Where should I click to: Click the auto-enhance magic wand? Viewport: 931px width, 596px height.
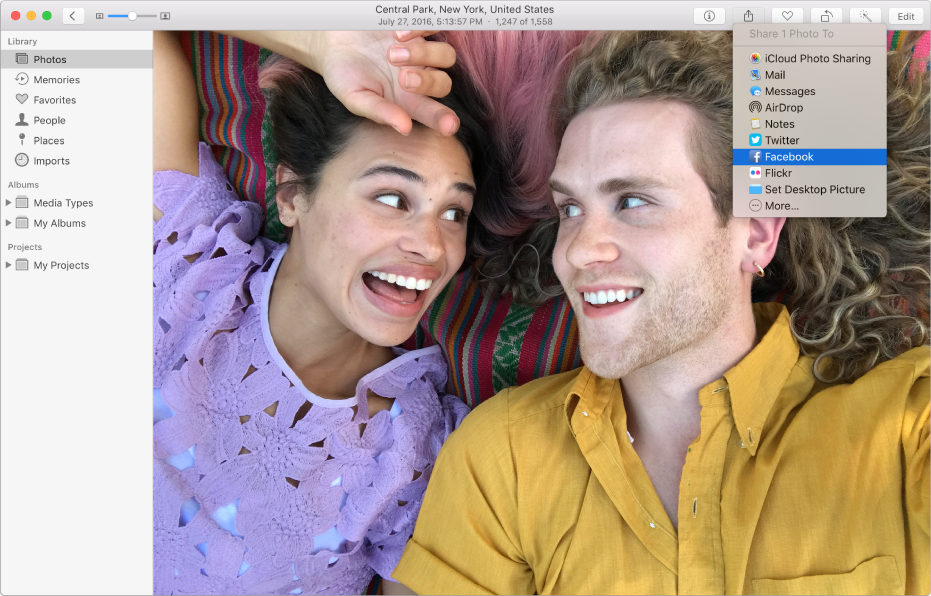[x=865, y=16]
